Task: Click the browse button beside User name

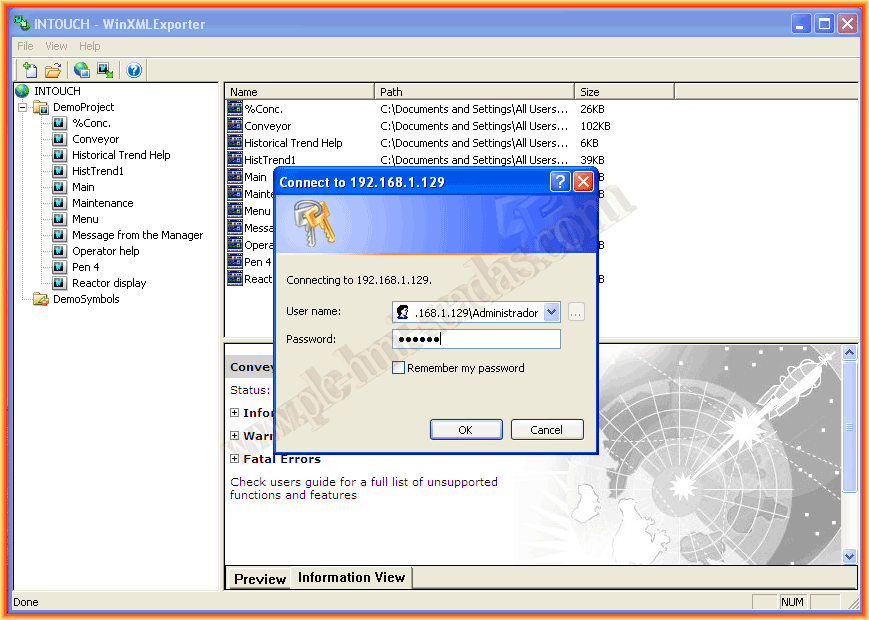Action: (575, 313)
